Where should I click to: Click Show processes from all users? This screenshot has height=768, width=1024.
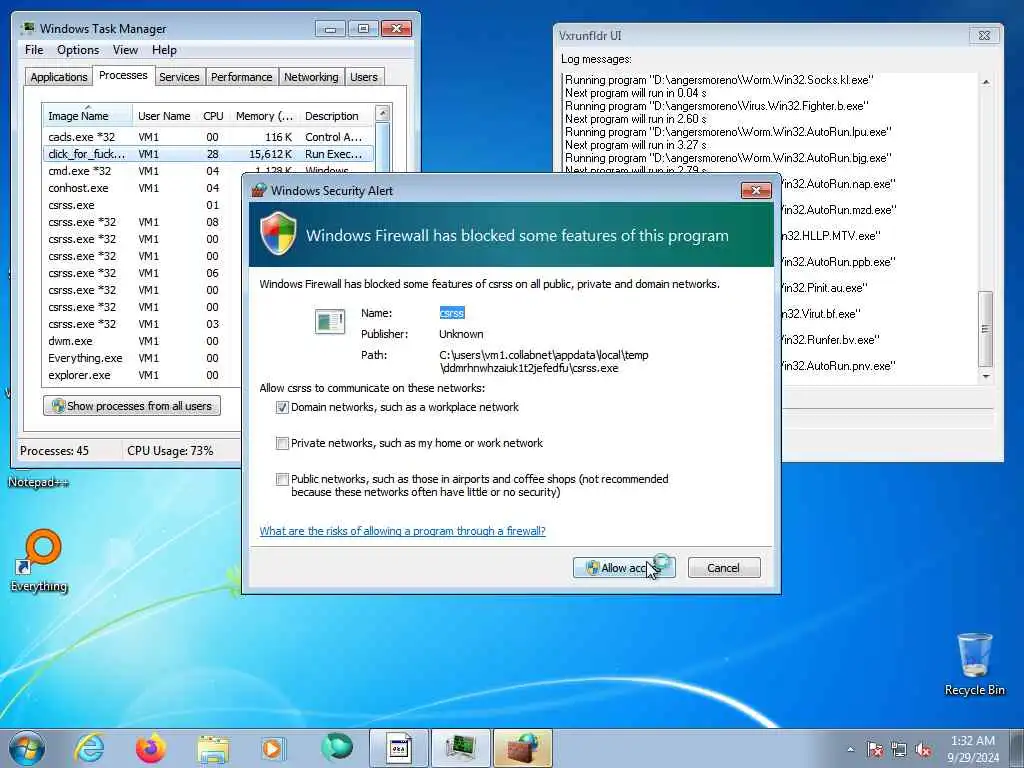click(x=132, y=406)
